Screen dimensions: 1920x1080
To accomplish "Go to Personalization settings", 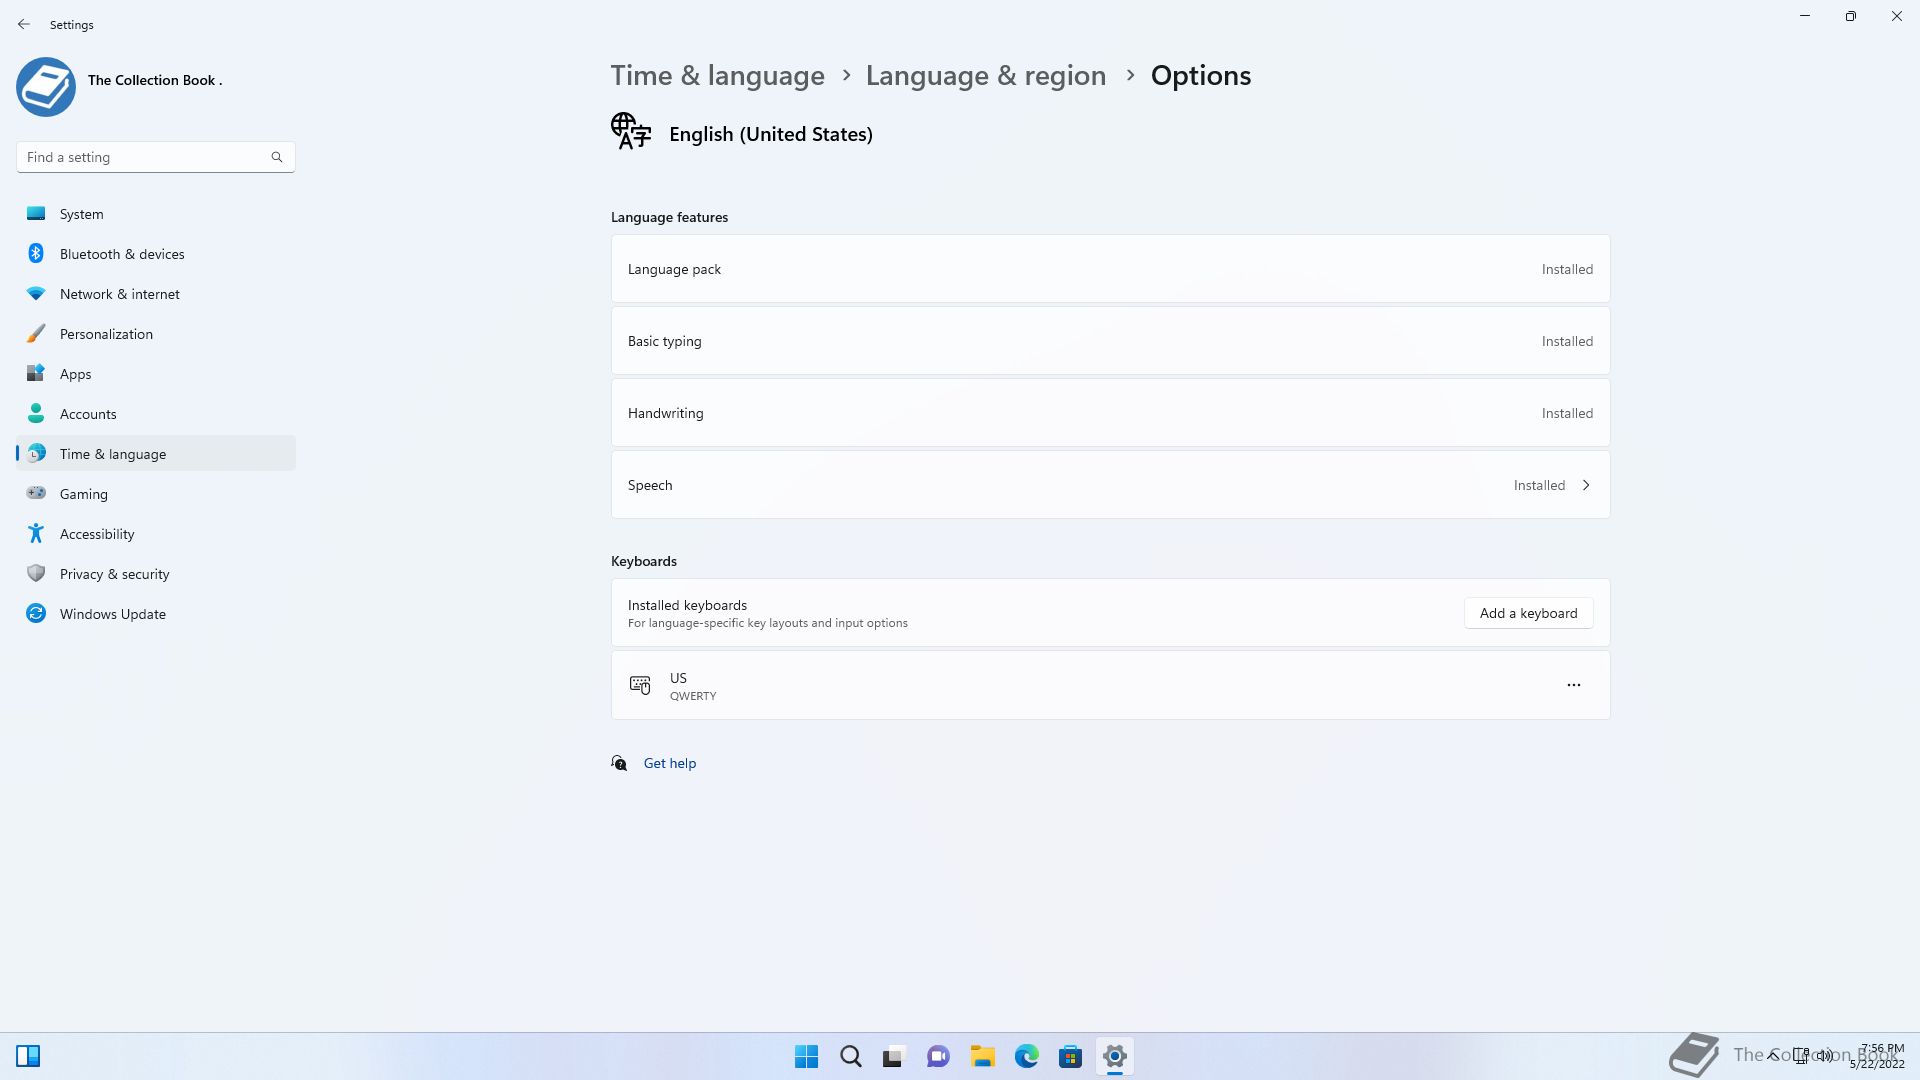I will [106, 334].
